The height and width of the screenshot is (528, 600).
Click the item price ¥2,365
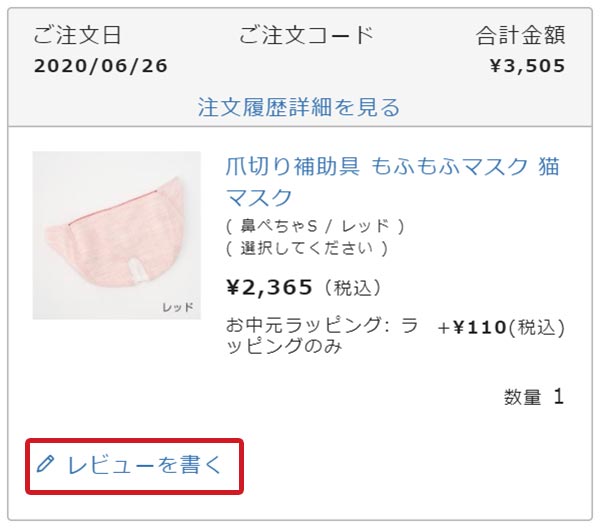271,288
